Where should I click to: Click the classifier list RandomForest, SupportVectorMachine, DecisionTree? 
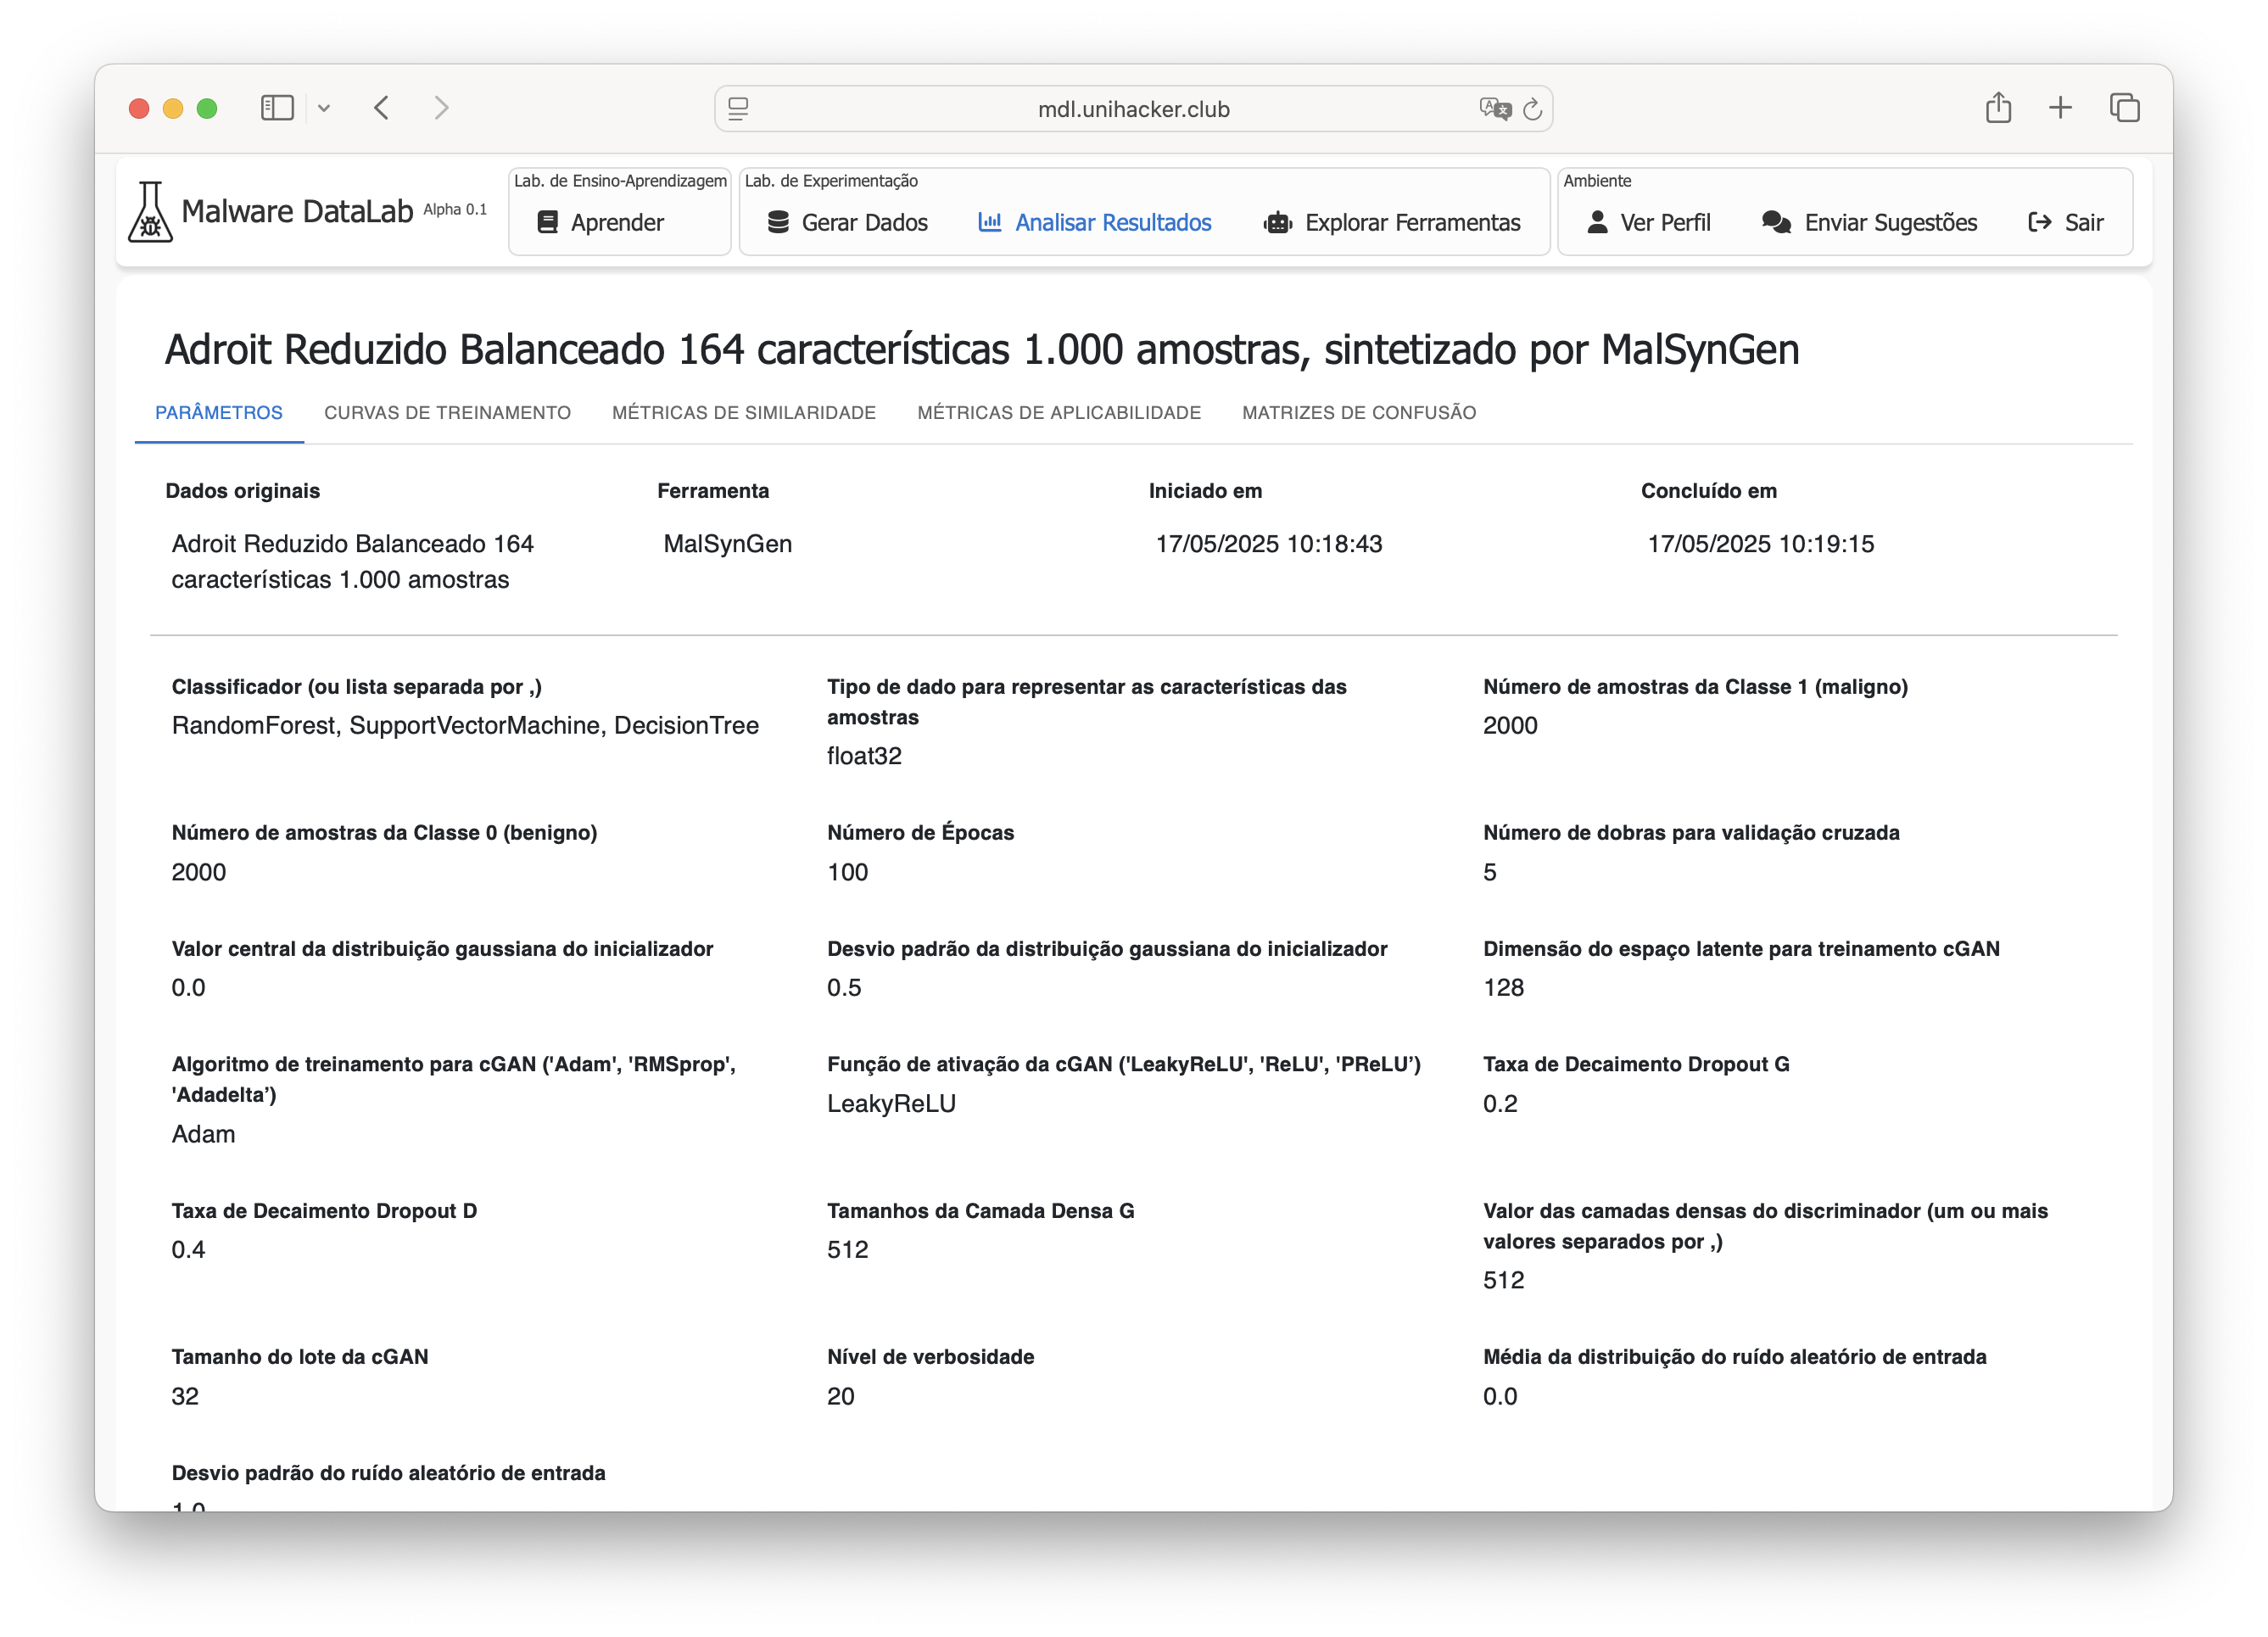[x=465, y=725]
